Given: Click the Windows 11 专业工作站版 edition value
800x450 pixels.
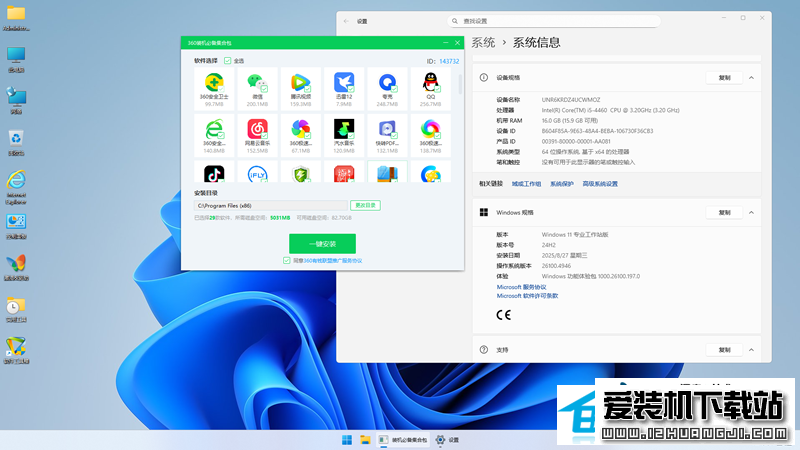Looking at the screenshot, I should [575, 235].
